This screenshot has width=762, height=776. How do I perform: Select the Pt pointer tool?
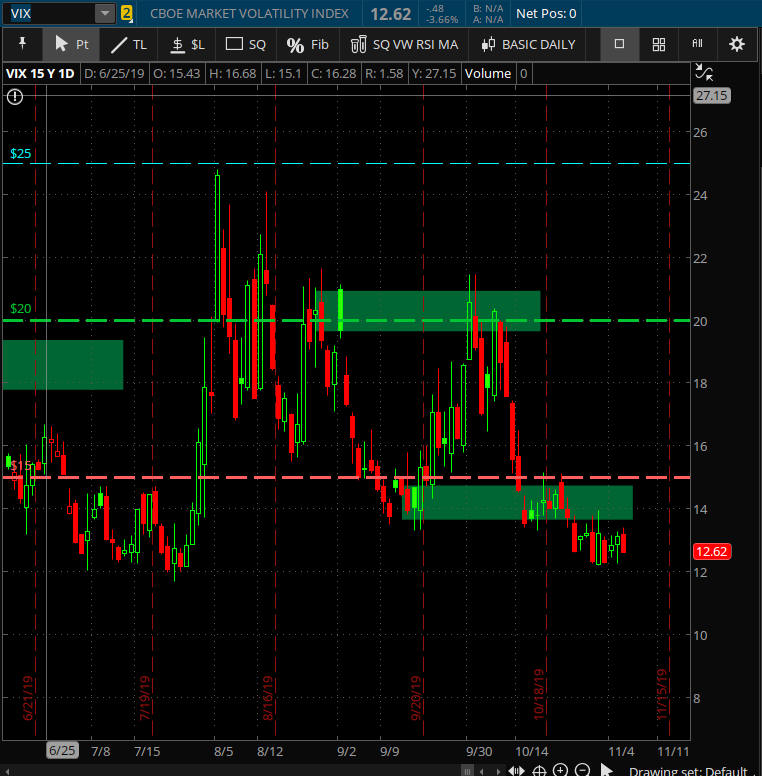[x=72, y=44]
